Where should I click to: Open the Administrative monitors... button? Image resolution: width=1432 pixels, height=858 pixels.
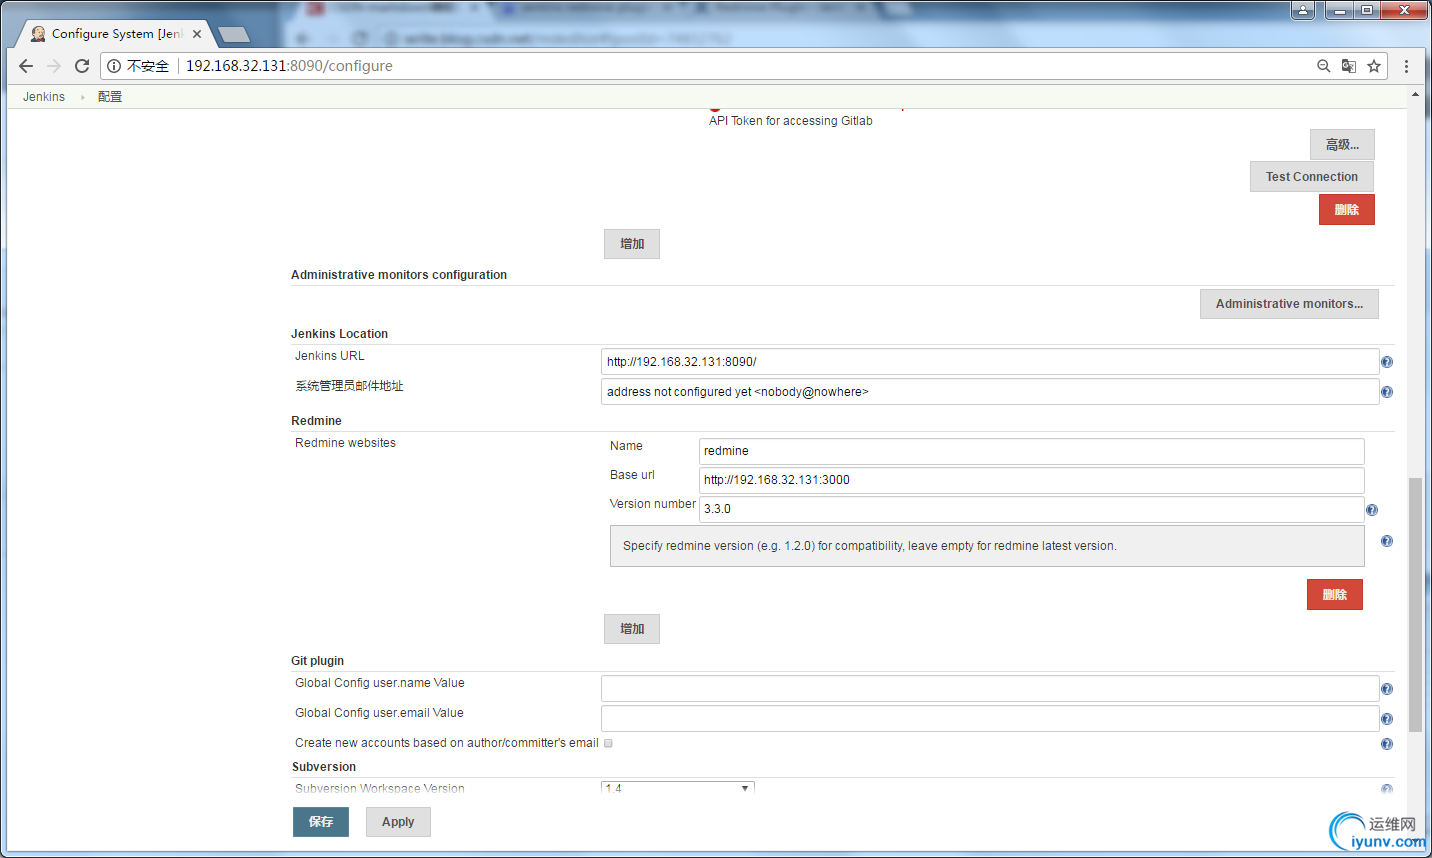pyautogui.click(x=1289, y=304)
